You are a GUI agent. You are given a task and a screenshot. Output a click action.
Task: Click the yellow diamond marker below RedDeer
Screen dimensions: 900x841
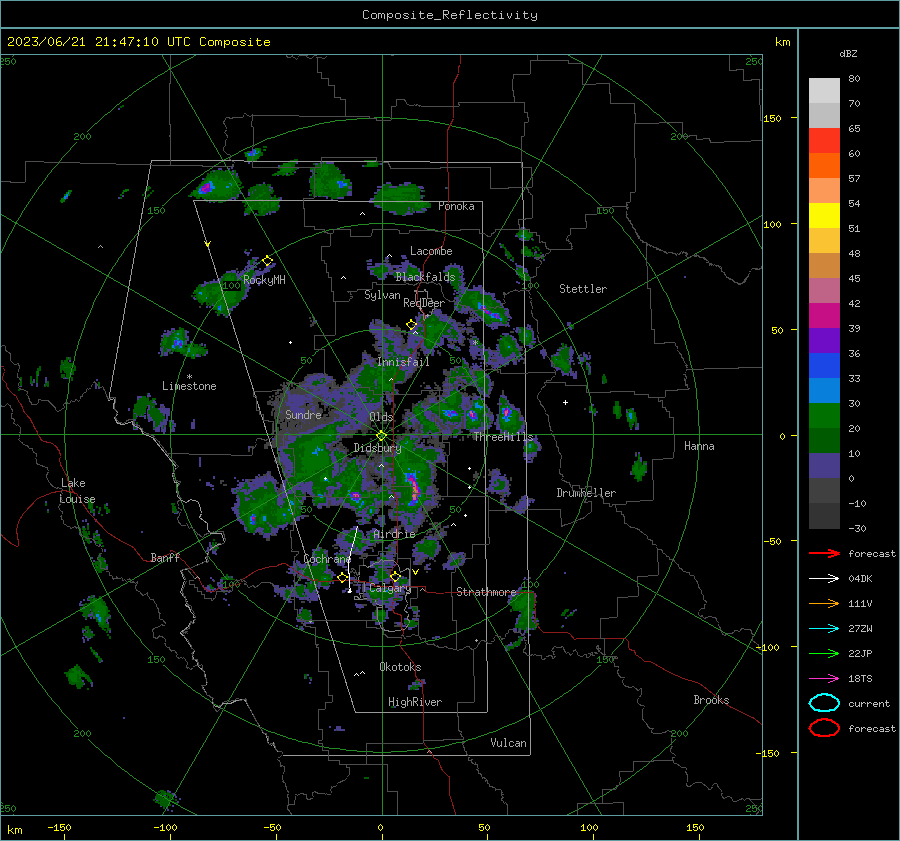tap(412, 325)
